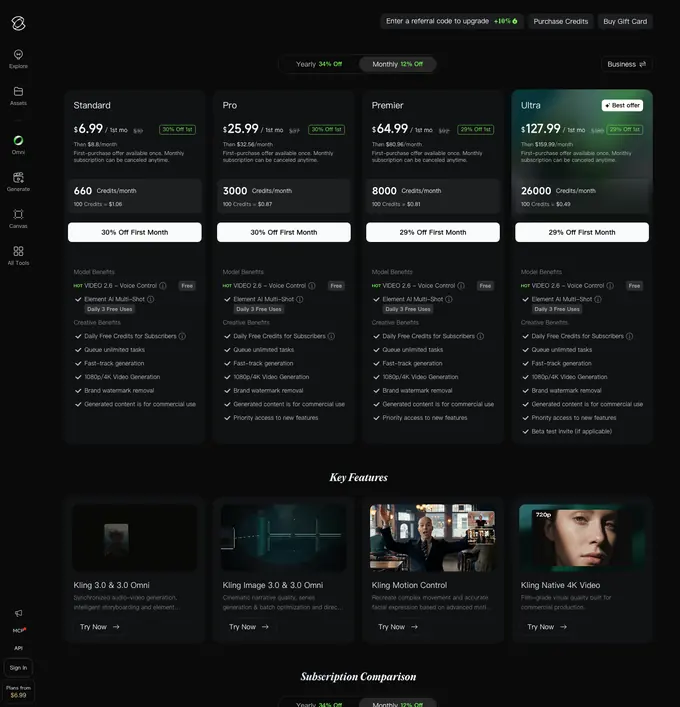The image size is (680, 707).
Task: Click Standard plan title
Action: pos(92,105)
